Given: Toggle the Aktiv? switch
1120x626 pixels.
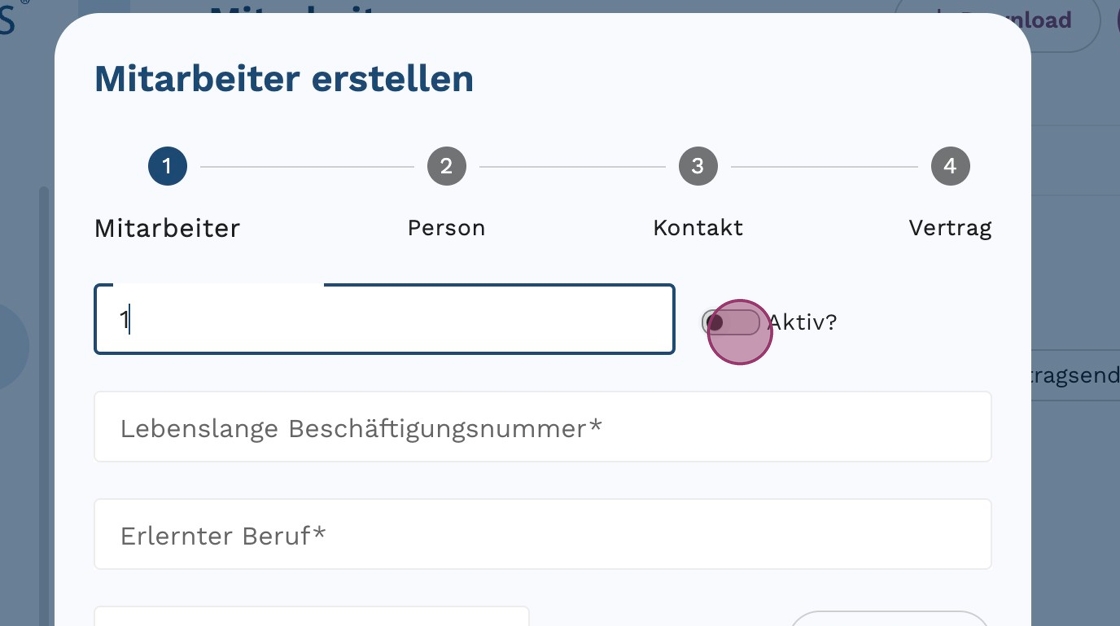Looking at the screenshot, I should coord(730,322).
